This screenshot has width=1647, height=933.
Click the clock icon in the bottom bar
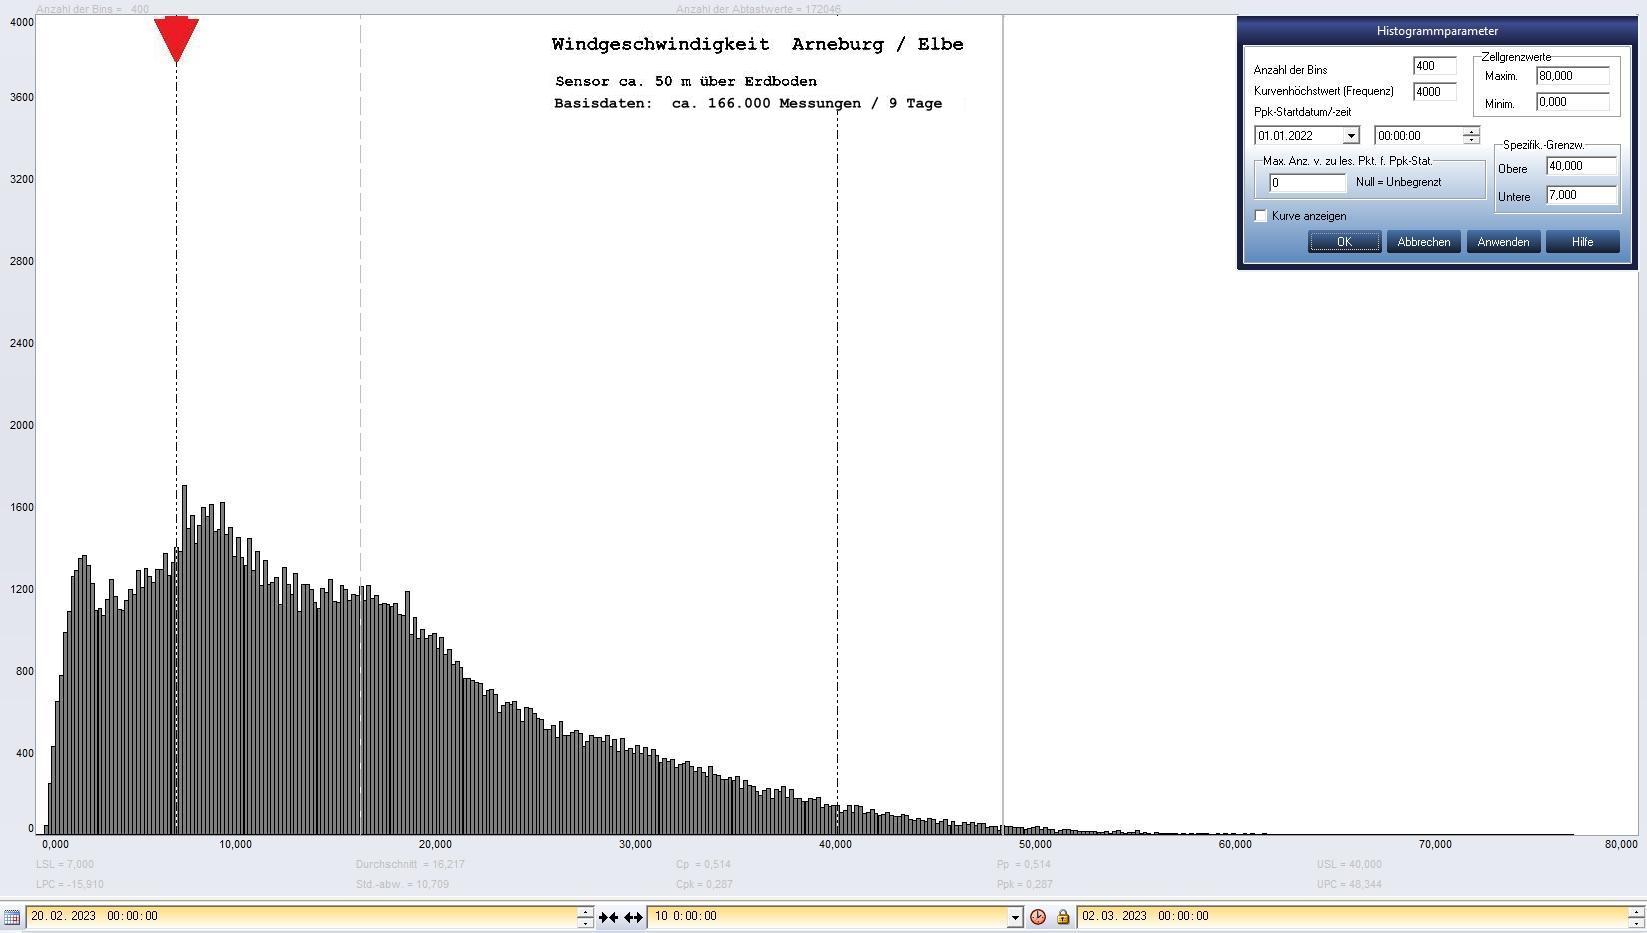pyautogui.click(x=1038, y=917)
